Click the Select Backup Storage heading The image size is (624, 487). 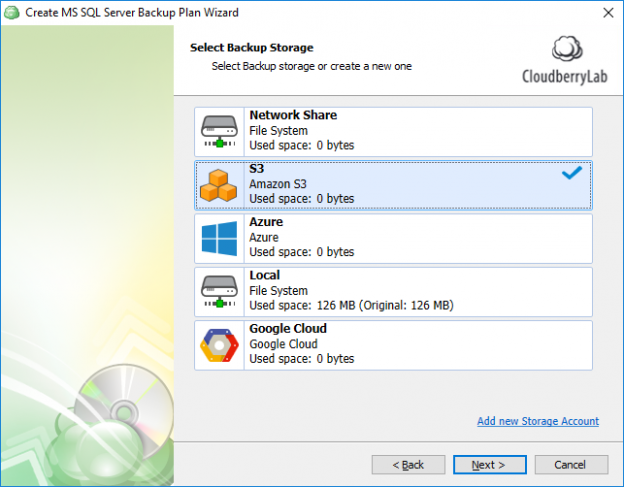click(x=251, y=47)
